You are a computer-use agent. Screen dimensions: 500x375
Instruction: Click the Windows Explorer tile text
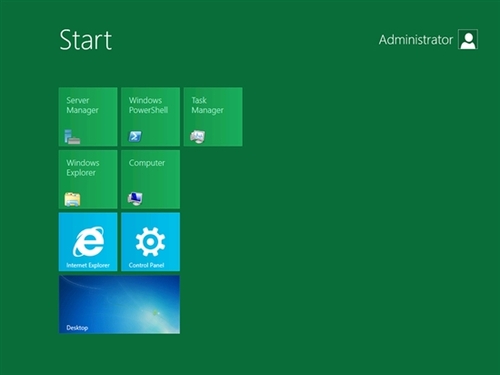(83, 168)
